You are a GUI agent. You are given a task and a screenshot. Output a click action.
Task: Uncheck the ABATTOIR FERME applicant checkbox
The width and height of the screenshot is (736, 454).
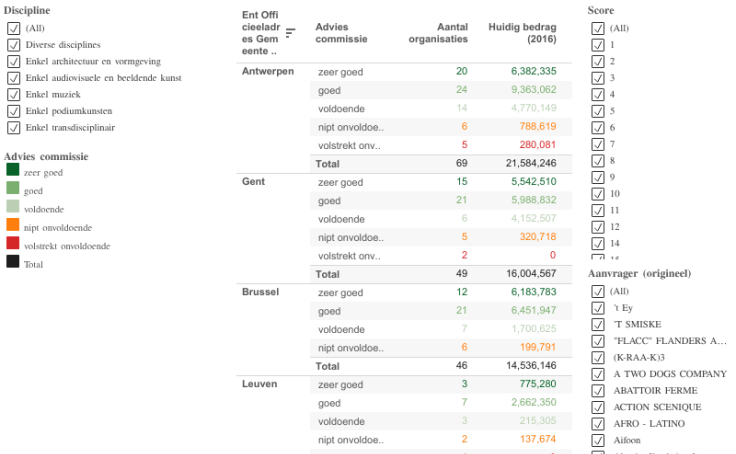click(x=598, y=391)
